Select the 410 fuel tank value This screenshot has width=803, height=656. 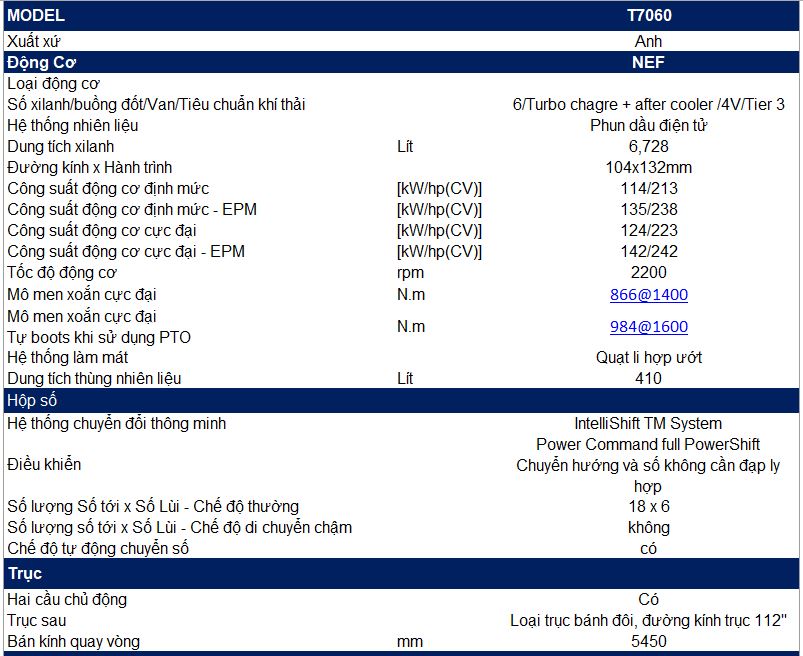click(x=648, y=378)
